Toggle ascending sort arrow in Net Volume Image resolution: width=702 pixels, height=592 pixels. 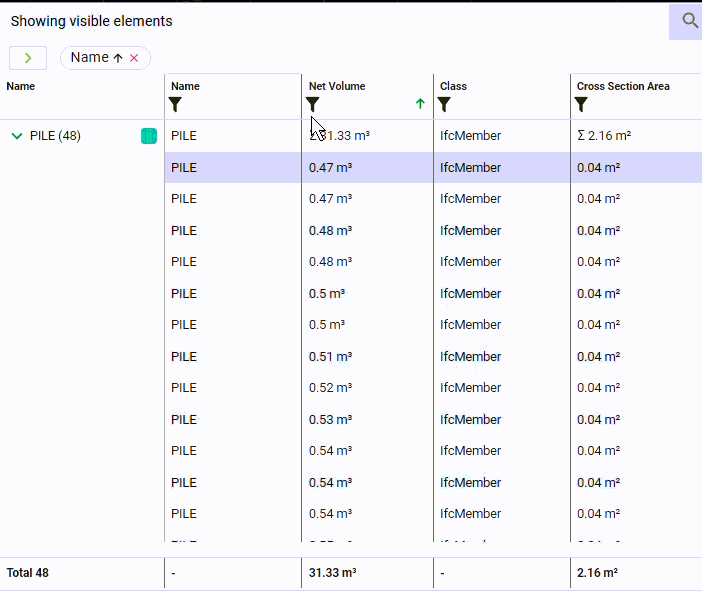420,104
